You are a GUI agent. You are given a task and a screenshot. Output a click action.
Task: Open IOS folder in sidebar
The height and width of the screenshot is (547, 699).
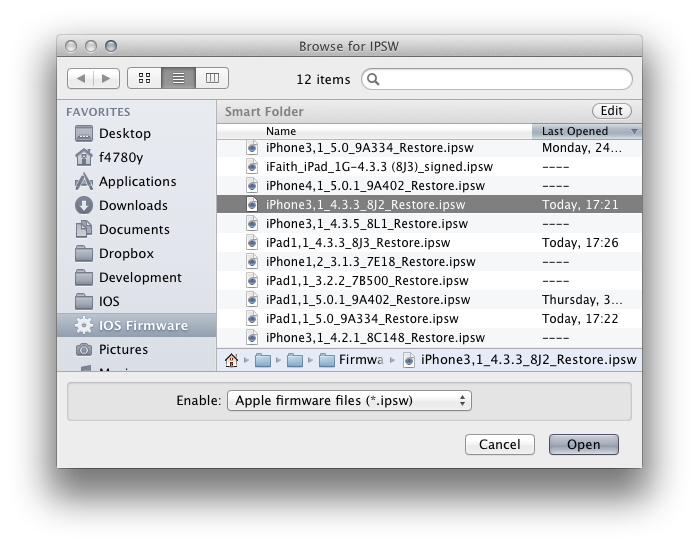point(136,302)
